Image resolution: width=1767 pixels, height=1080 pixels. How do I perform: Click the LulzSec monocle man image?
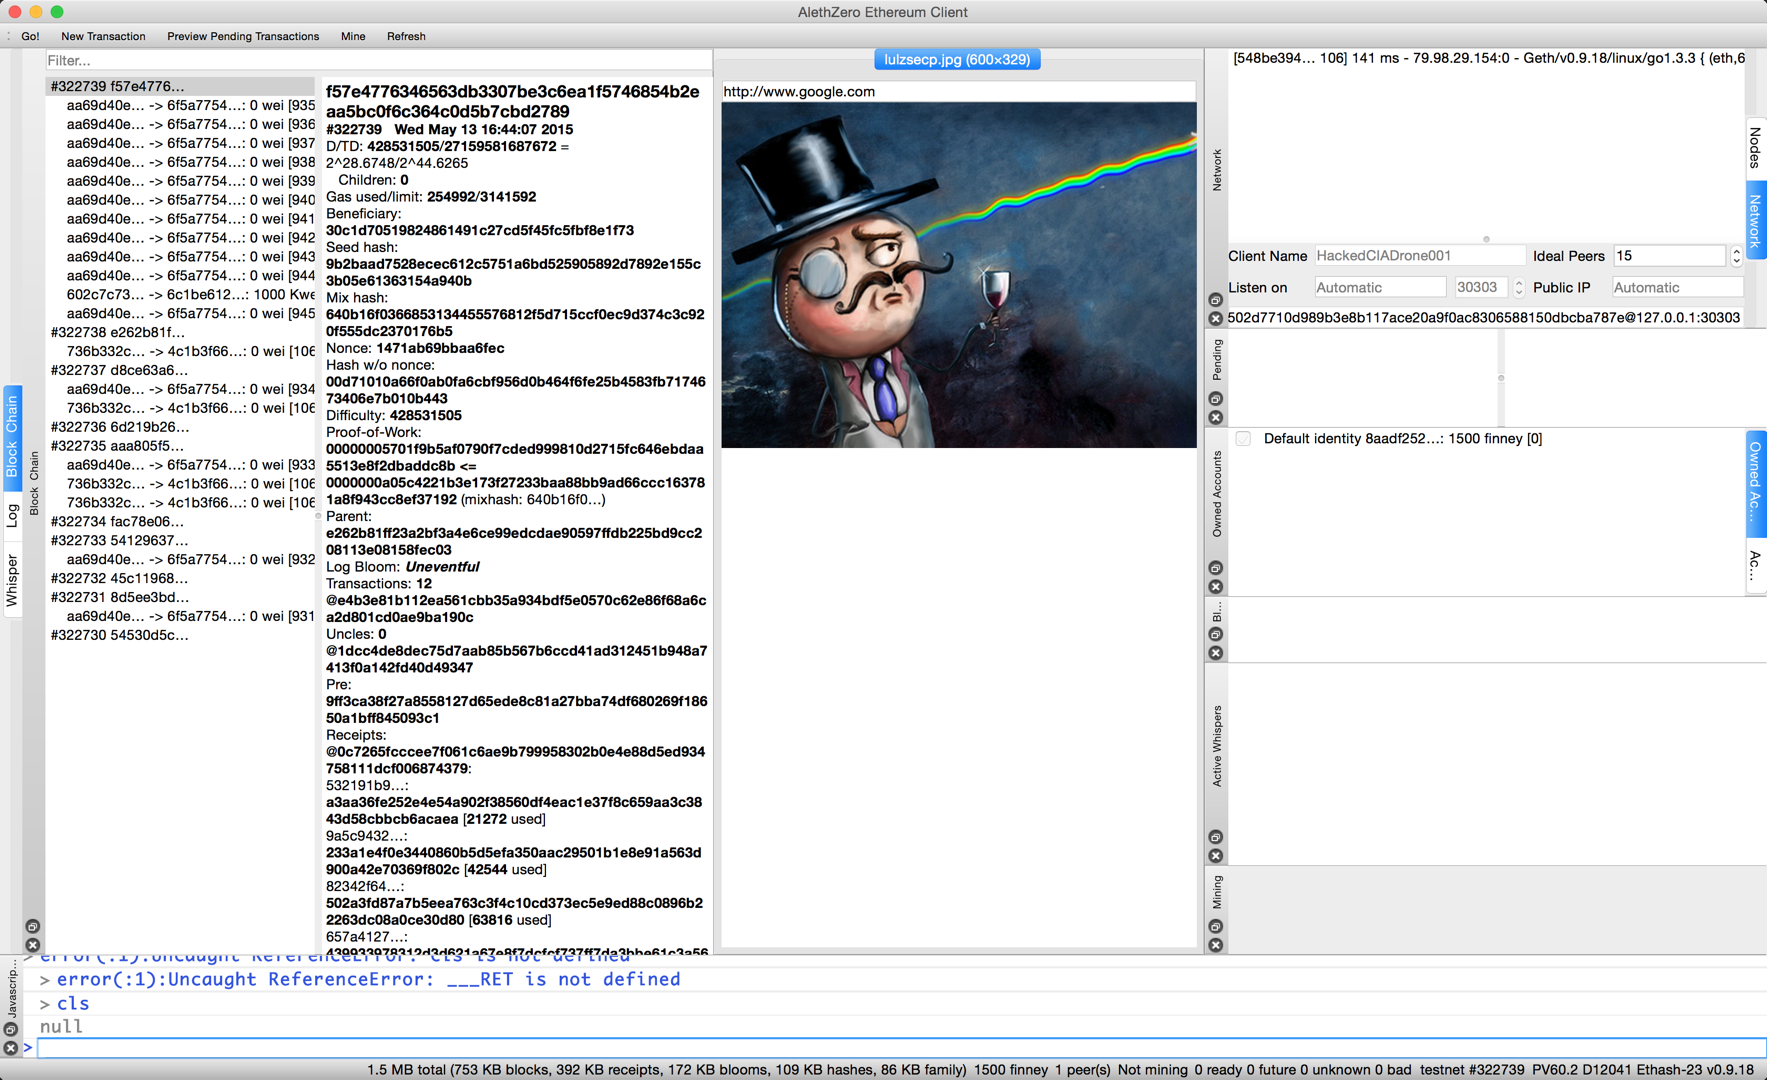pos(958,275)
